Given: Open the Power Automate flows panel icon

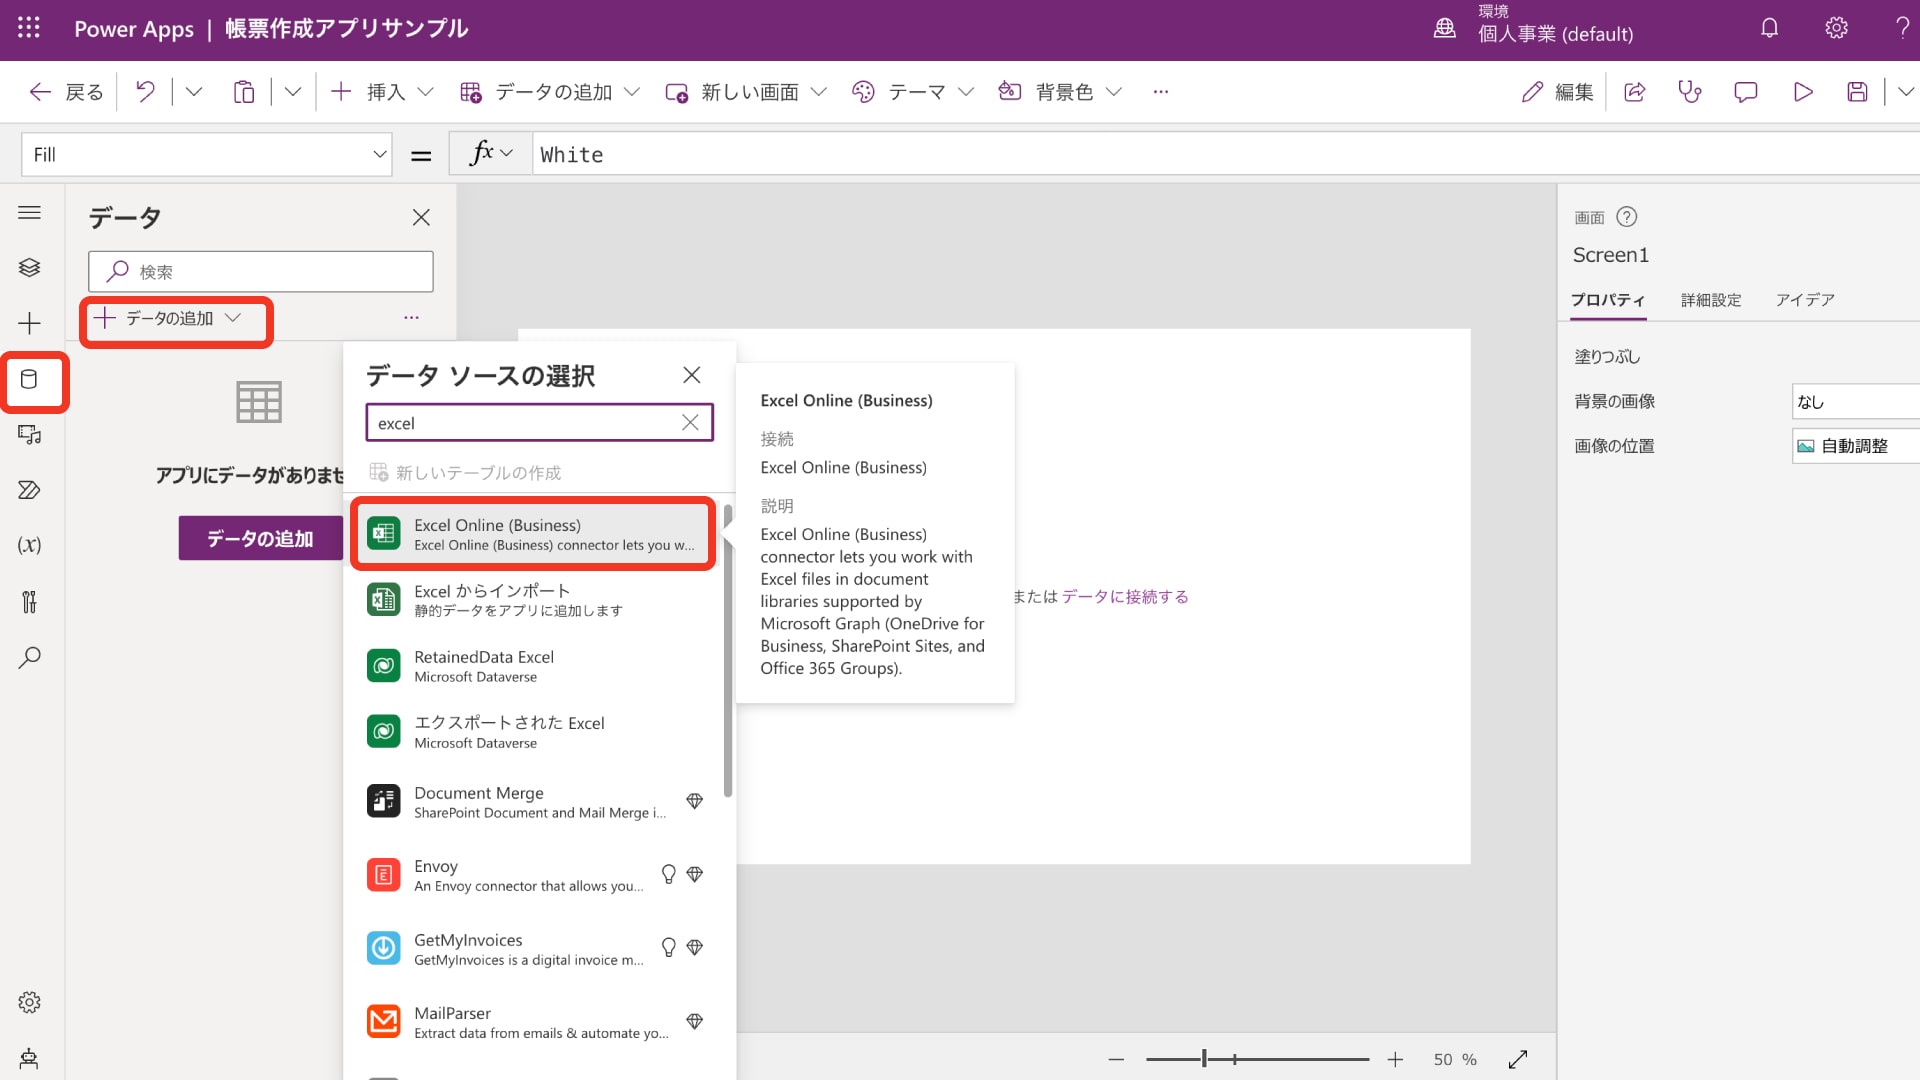Looking at the screenshot, I should (30, 490).
